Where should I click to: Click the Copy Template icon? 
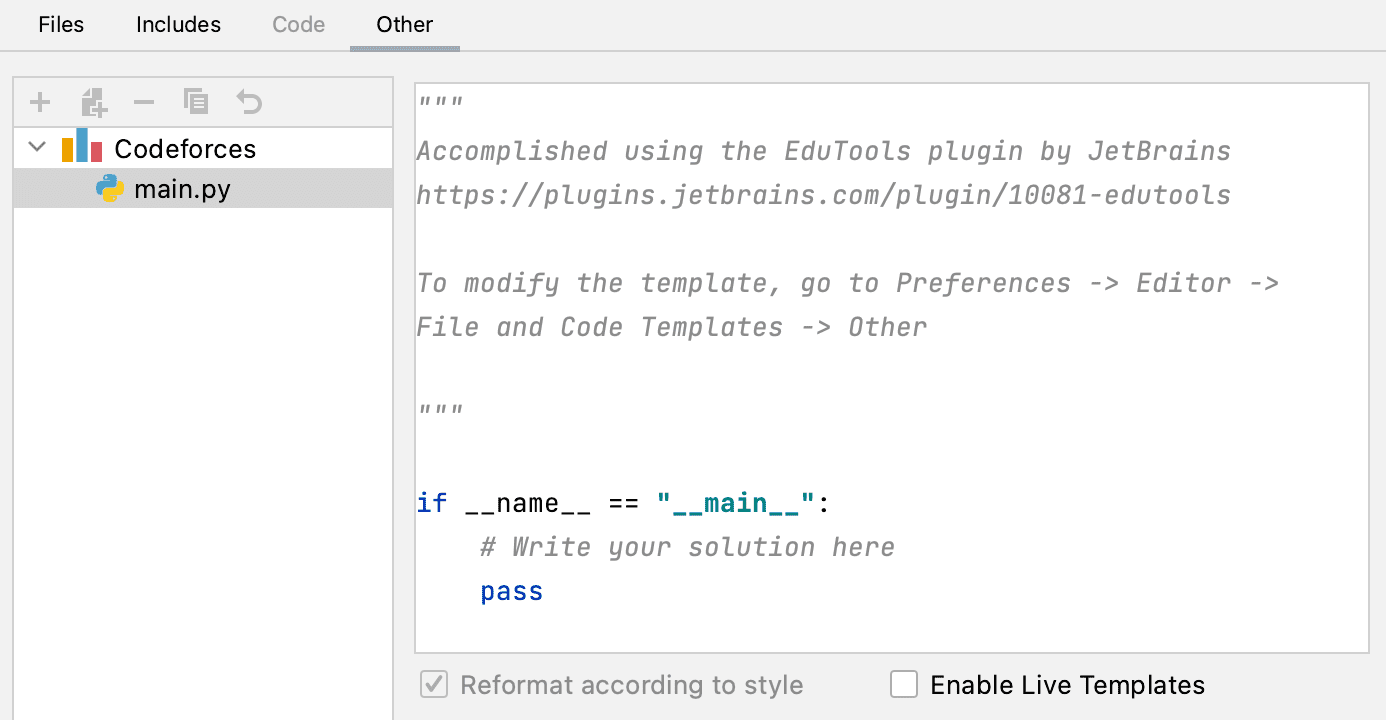coord(196,101)
